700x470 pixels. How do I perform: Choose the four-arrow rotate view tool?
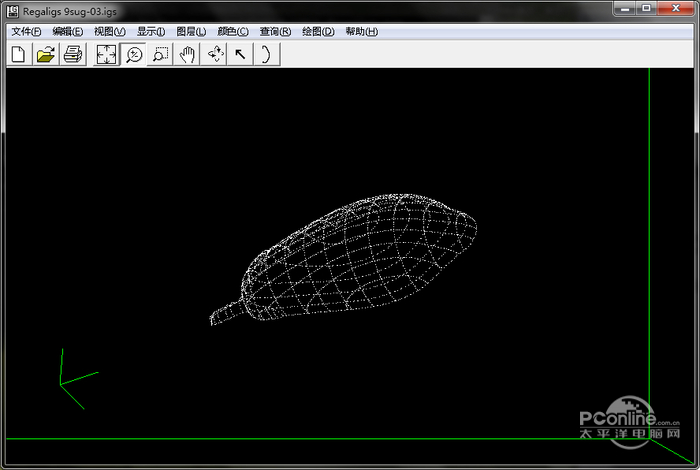coord(215,54)
